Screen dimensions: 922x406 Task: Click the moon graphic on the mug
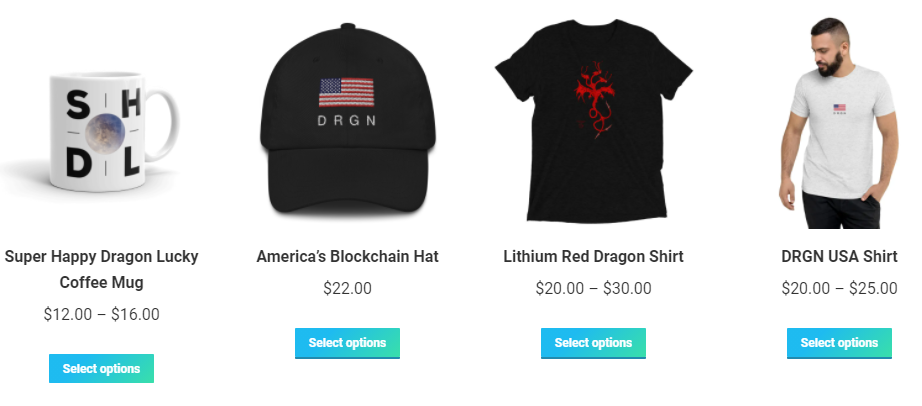coord(105,133)
